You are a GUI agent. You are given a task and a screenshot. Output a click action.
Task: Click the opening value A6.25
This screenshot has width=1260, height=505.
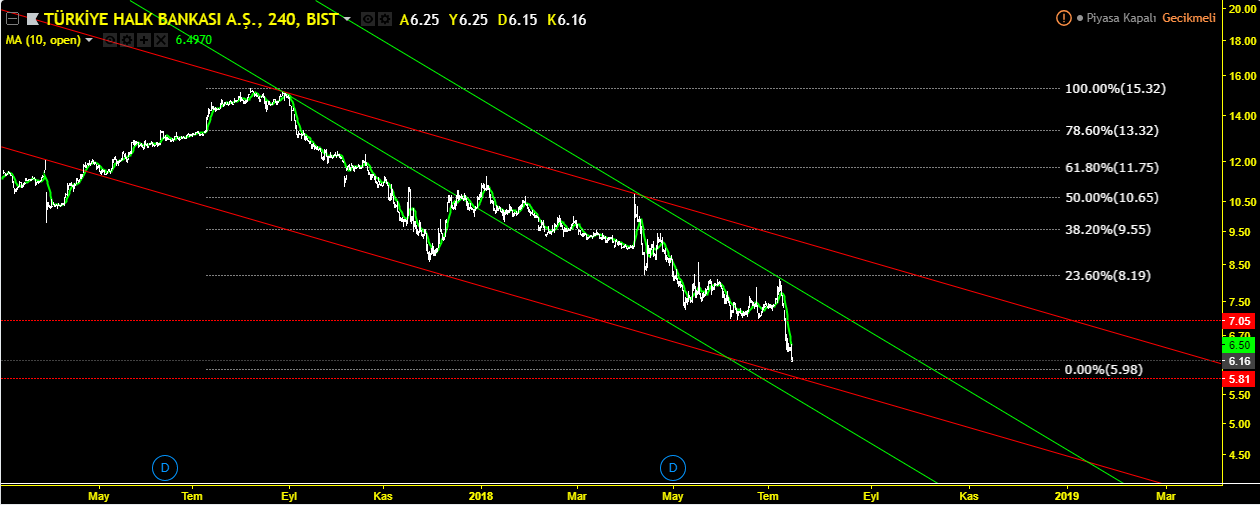(x=419, y=19)
